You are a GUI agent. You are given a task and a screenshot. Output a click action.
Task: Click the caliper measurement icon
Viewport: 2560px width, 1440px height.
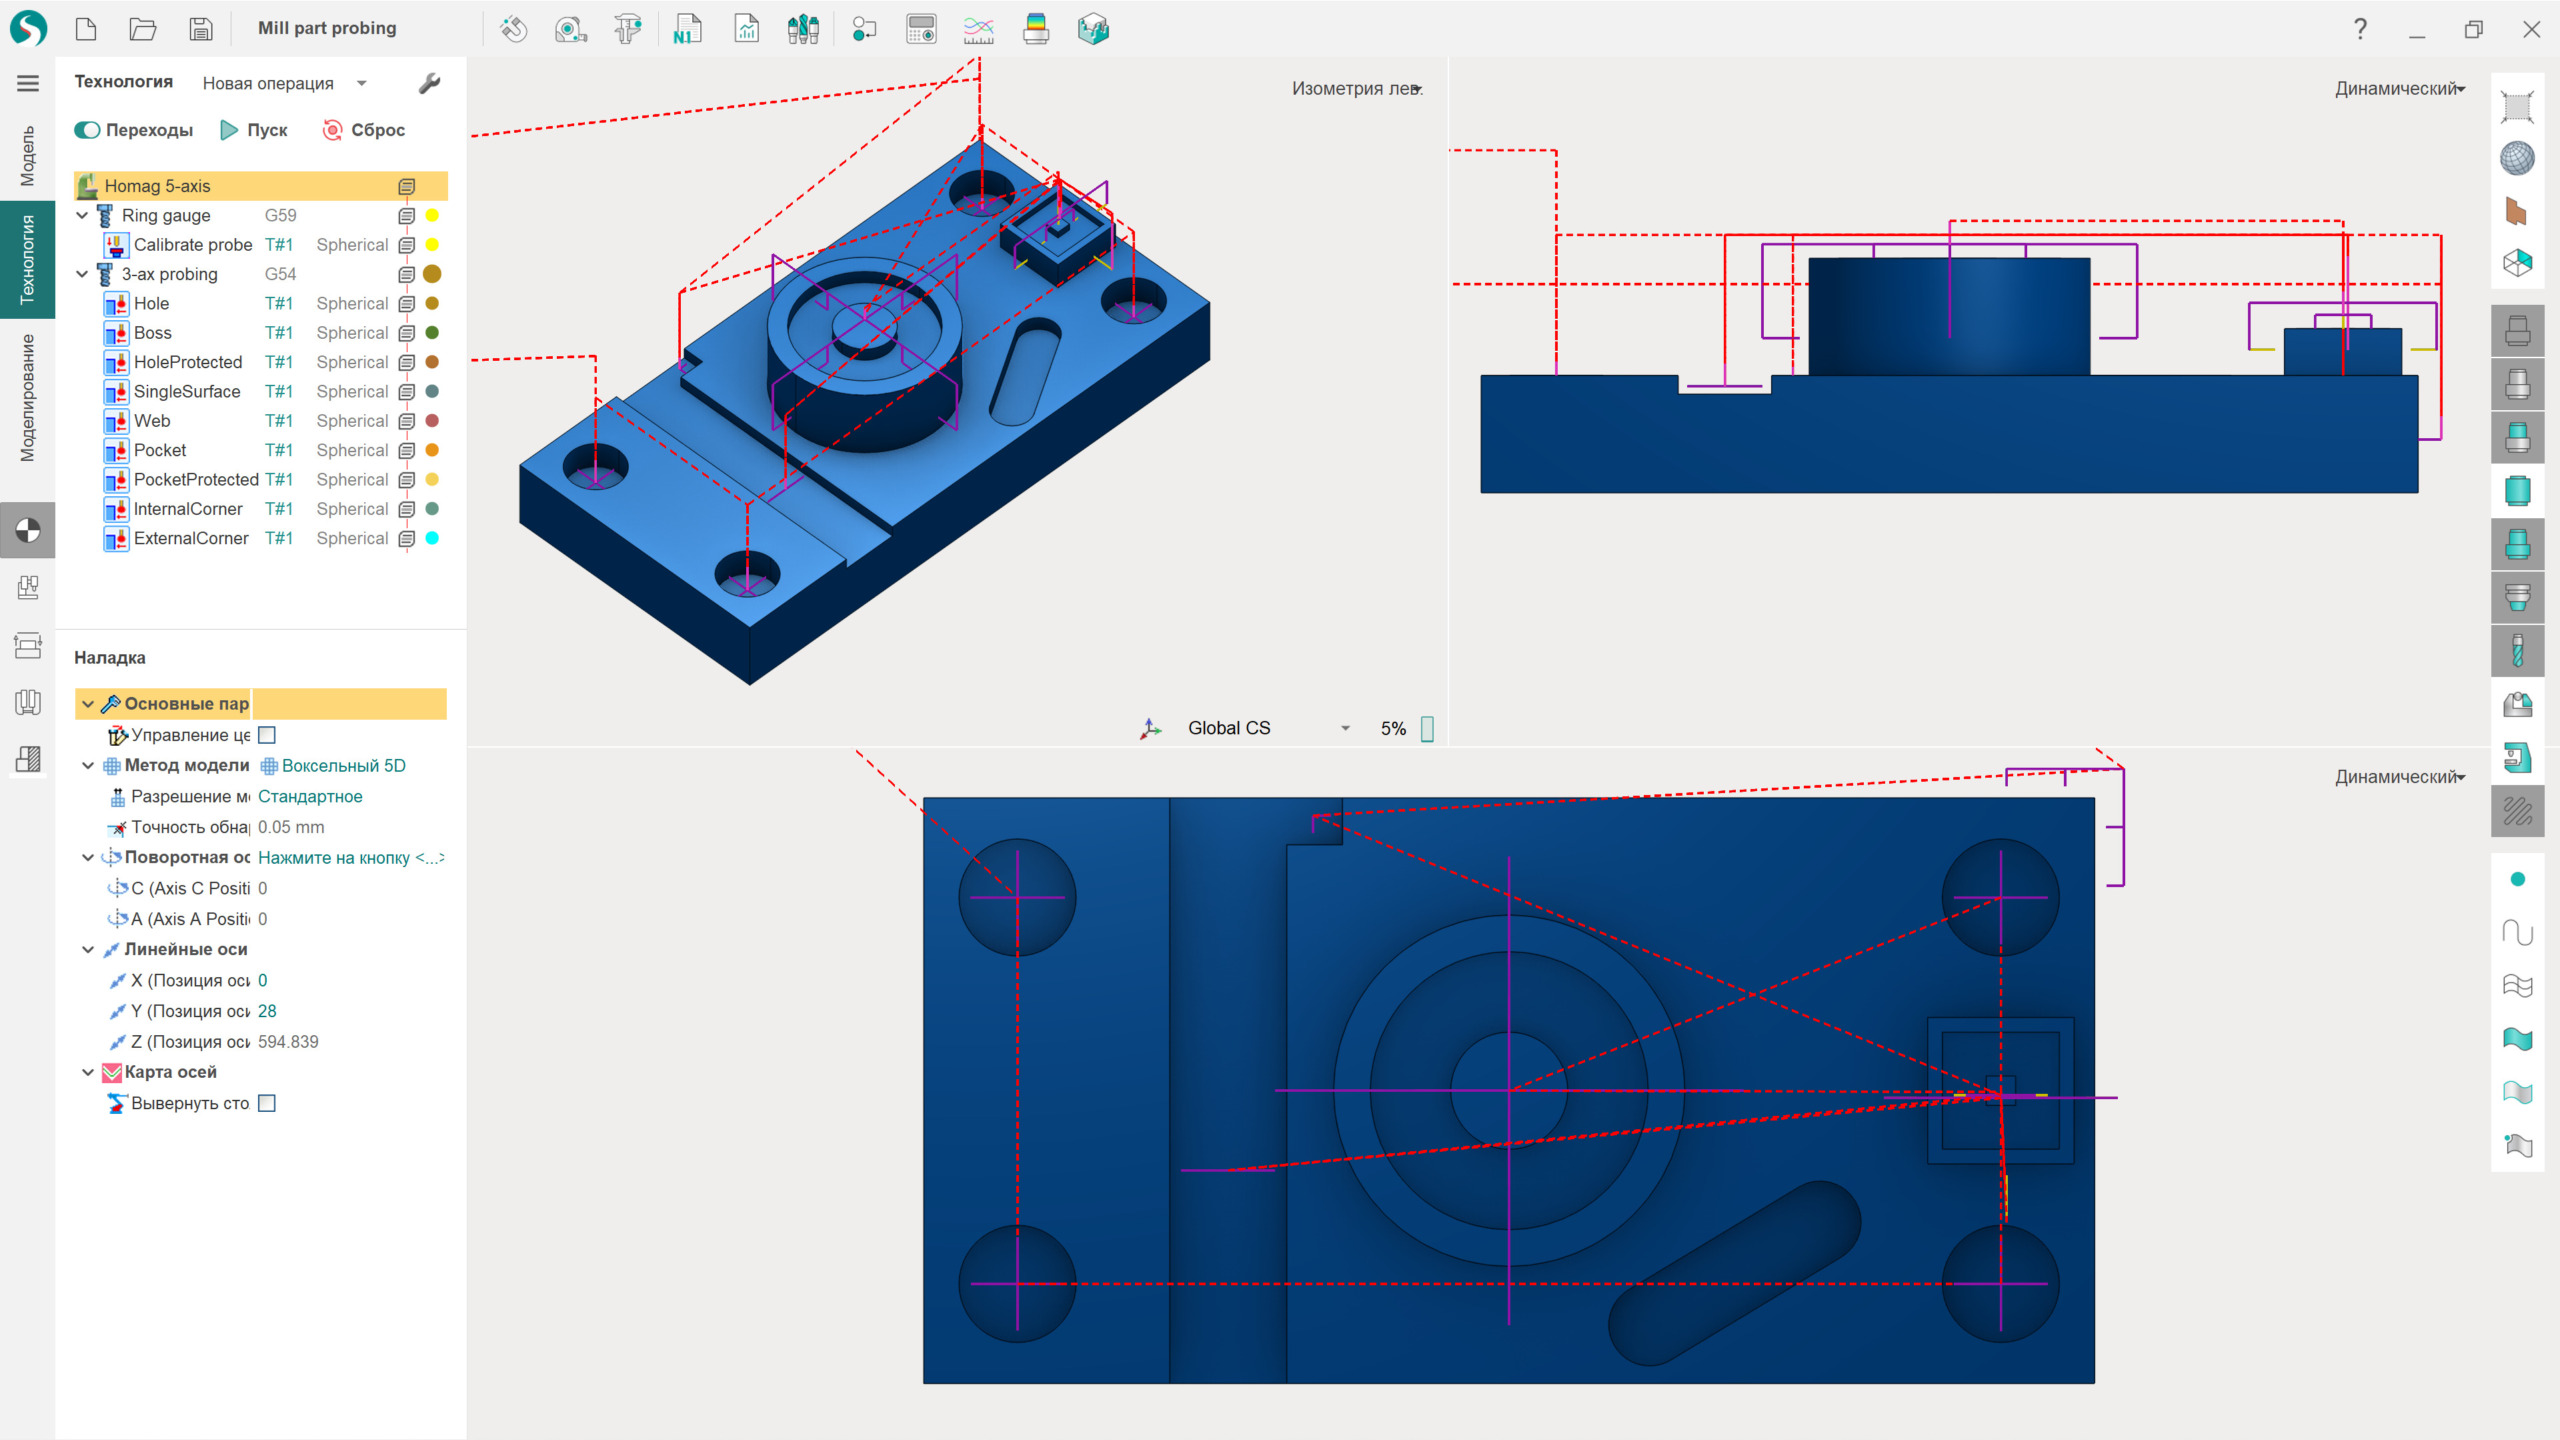coord(628,29)
